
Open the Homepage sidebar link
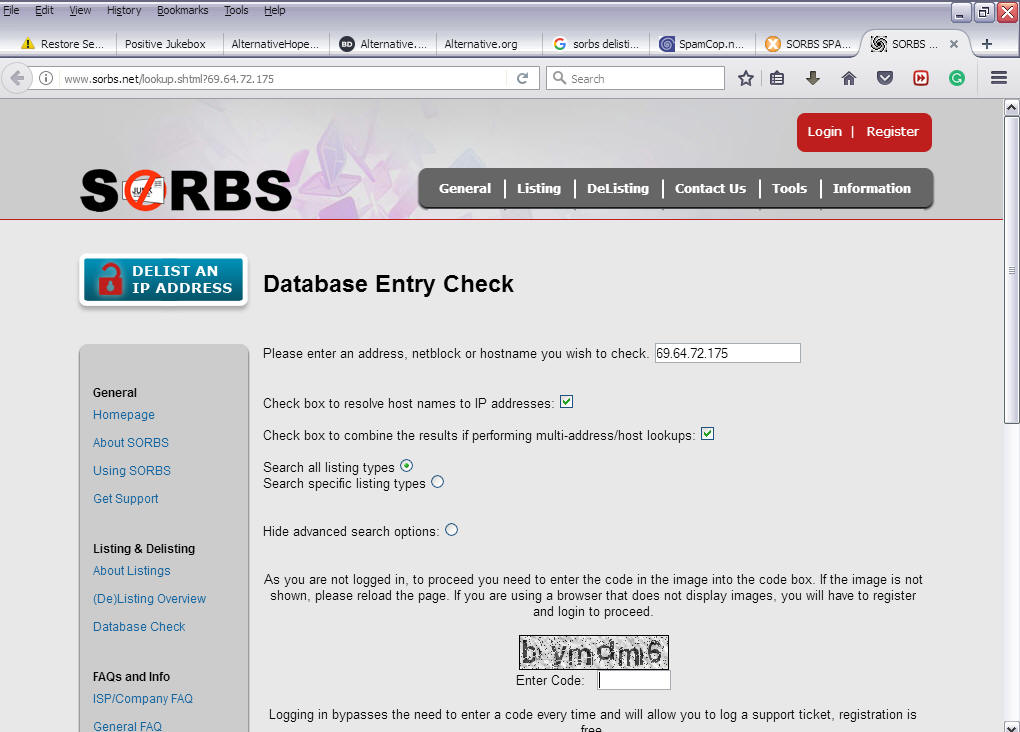pyautogui.click(x=124, y=414)
